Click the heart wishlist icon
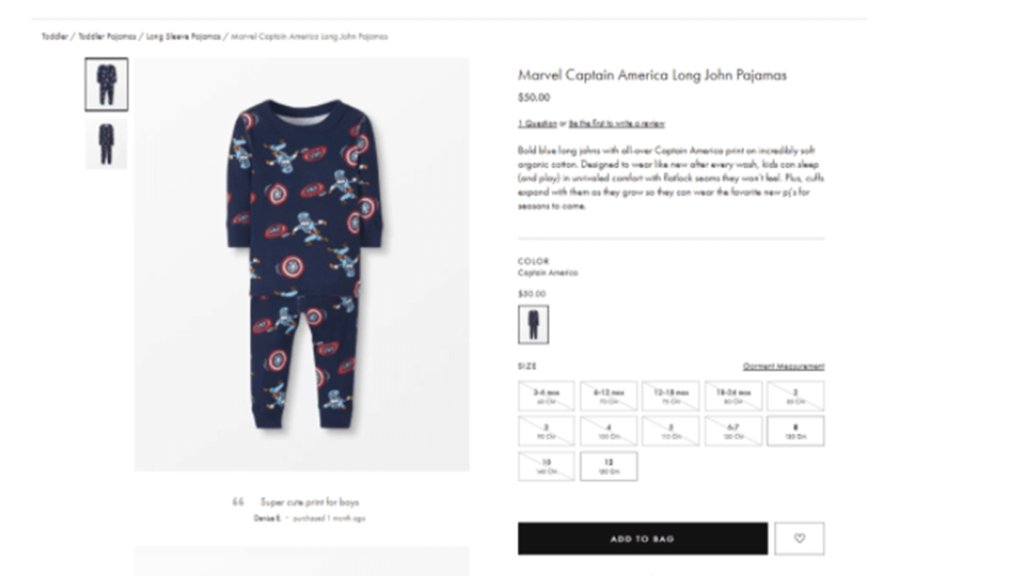Screen dimensions: 1024x576 coord(799,538)
